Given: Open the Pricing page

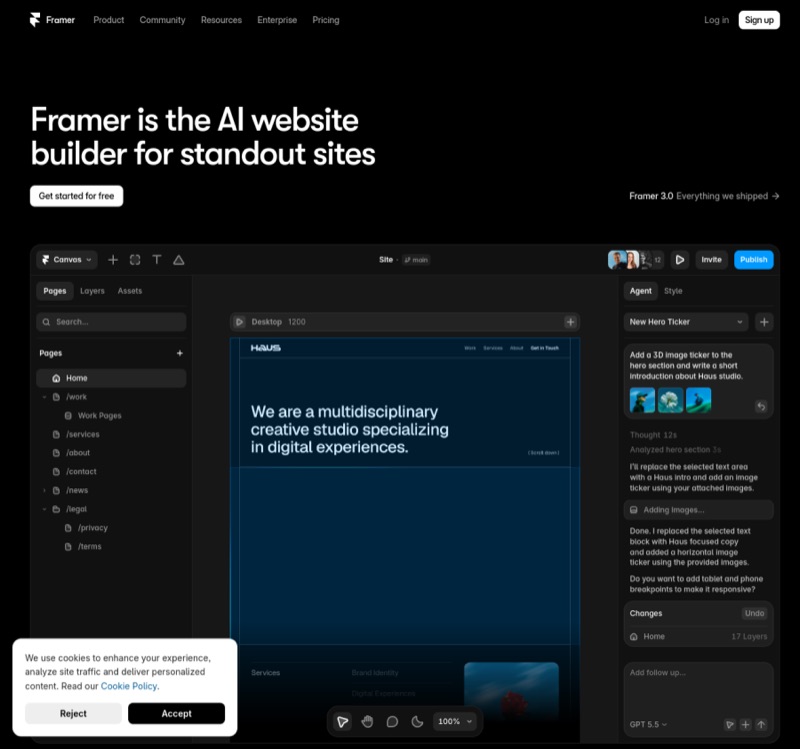Looking at the screenshot, I should click(x=326, y=20).
